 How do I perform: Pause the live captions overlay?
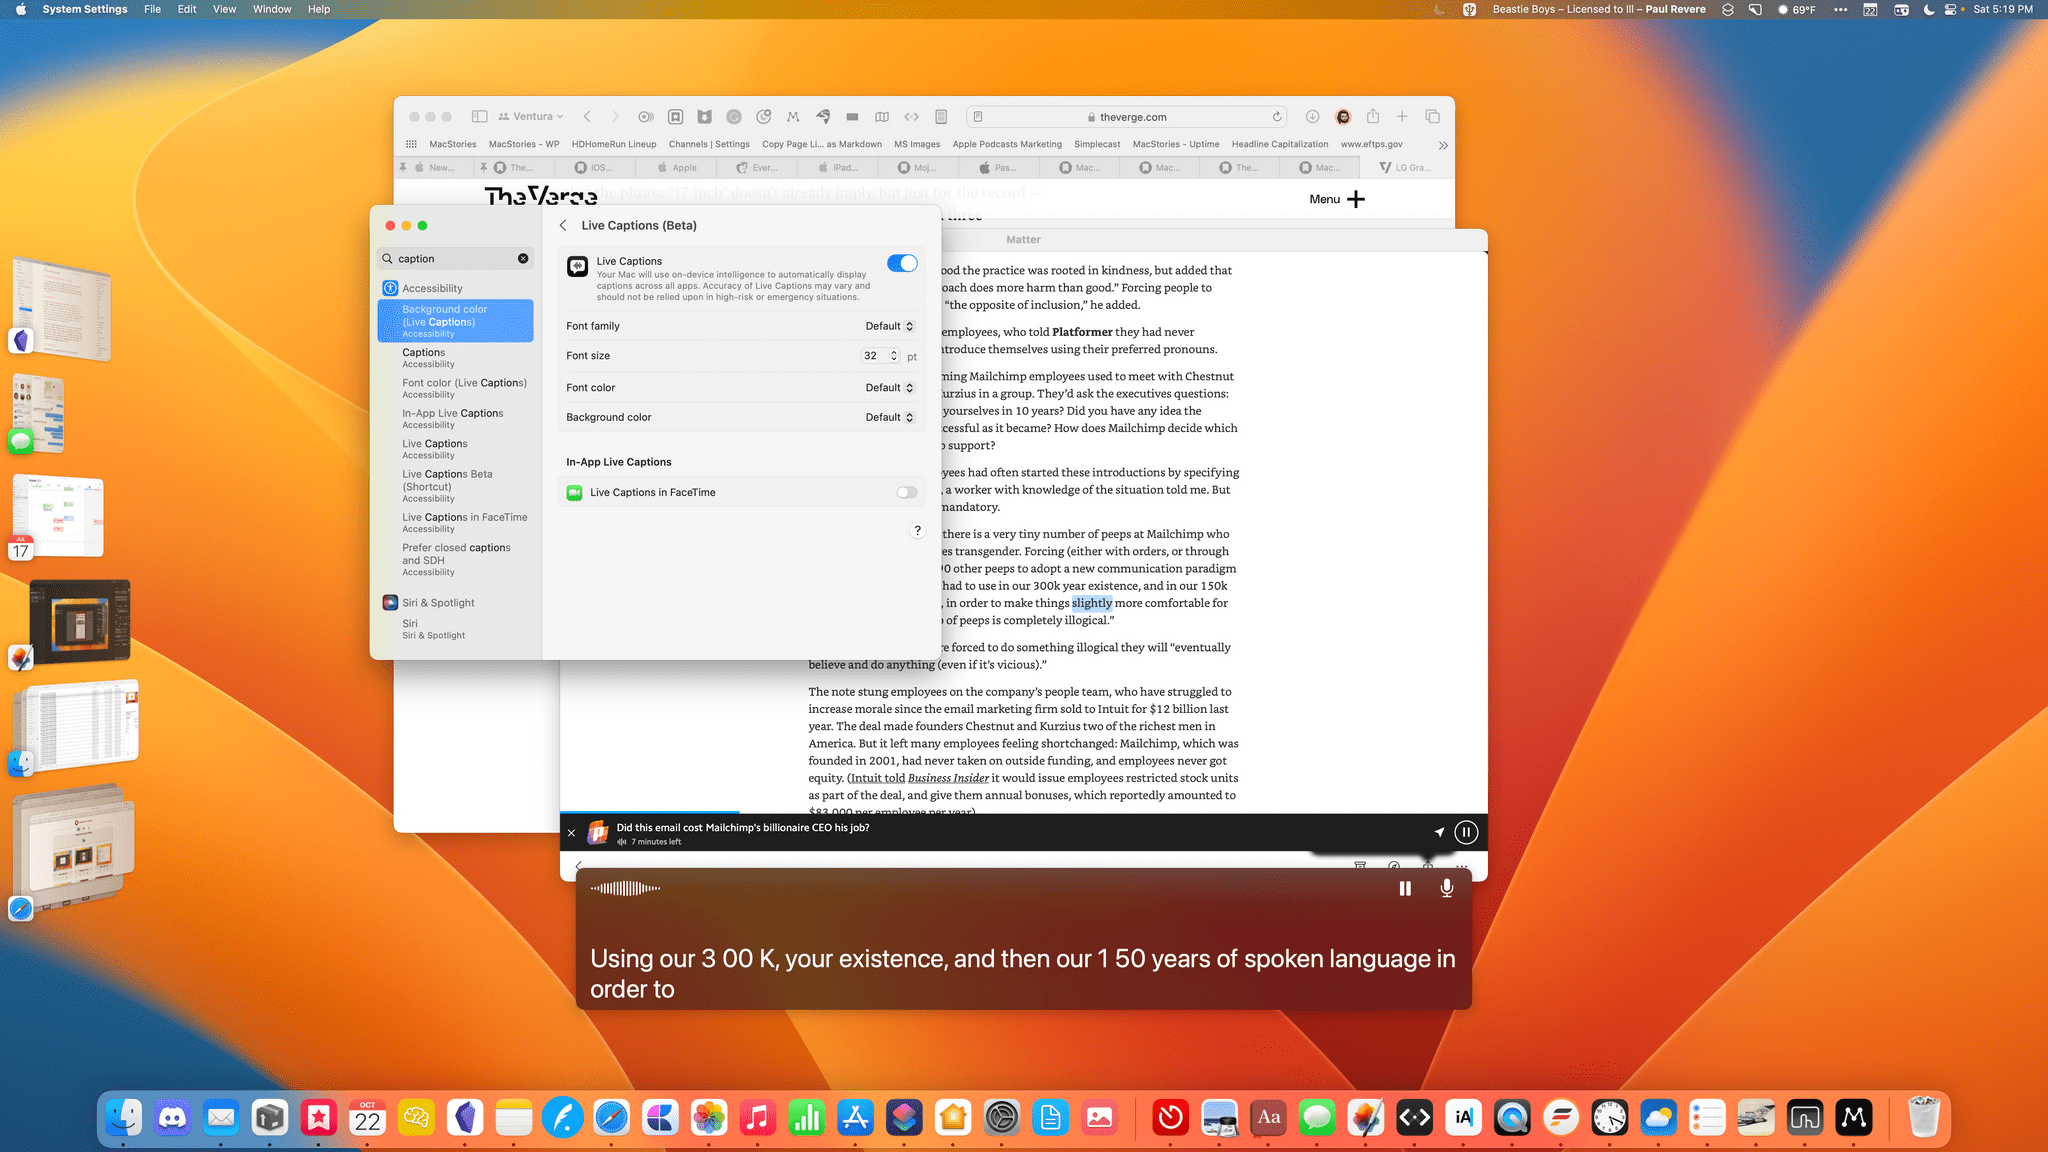[x=1405, y=888]
